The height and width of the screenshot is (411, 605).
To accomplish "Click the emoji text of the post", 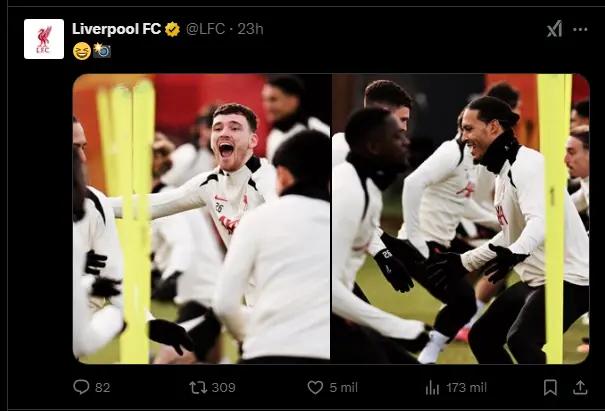I will (91, 50).
